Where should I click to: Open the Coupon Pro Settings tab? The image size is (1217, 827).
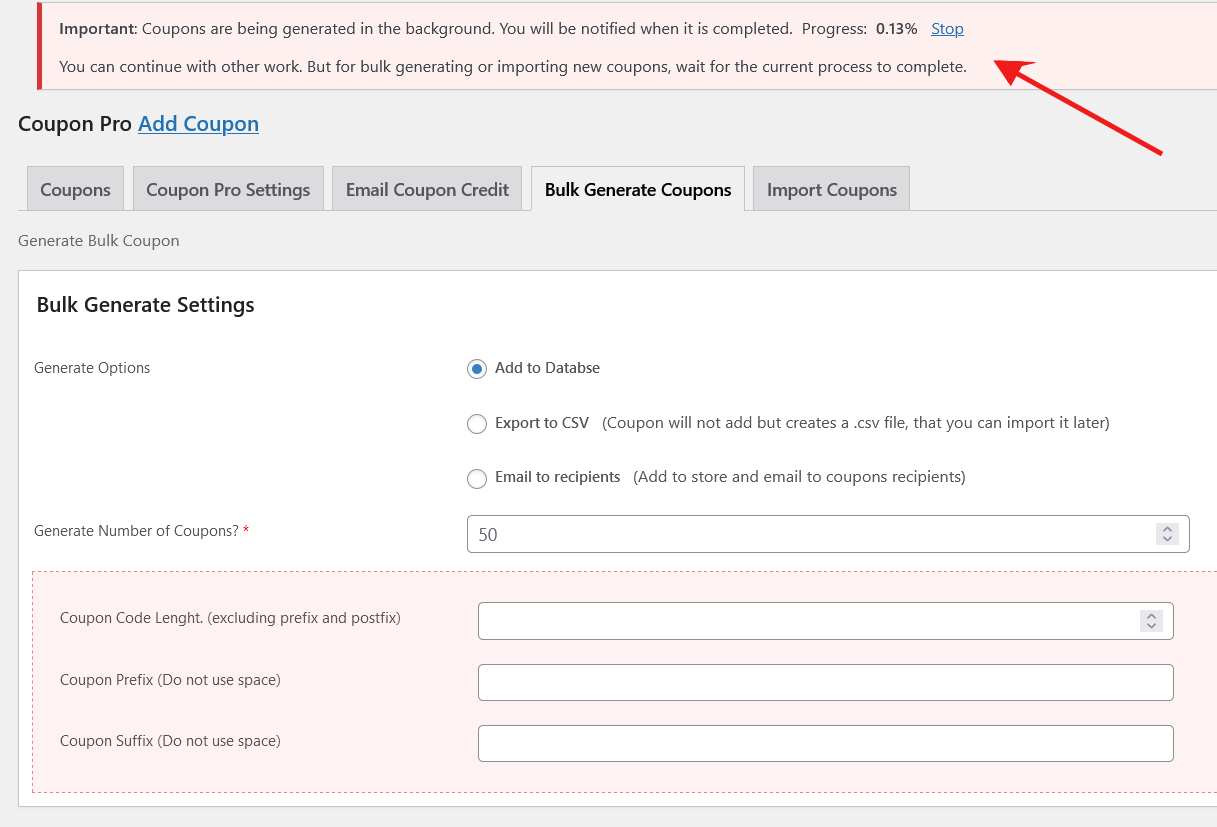click(228, 190)
